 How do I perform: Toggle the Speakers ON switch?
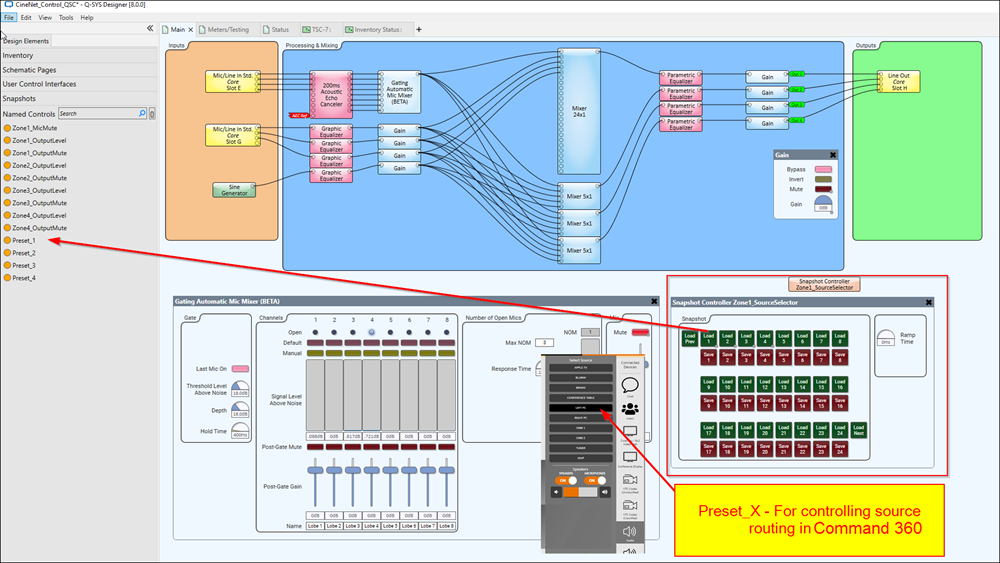[x=566, y=479]
